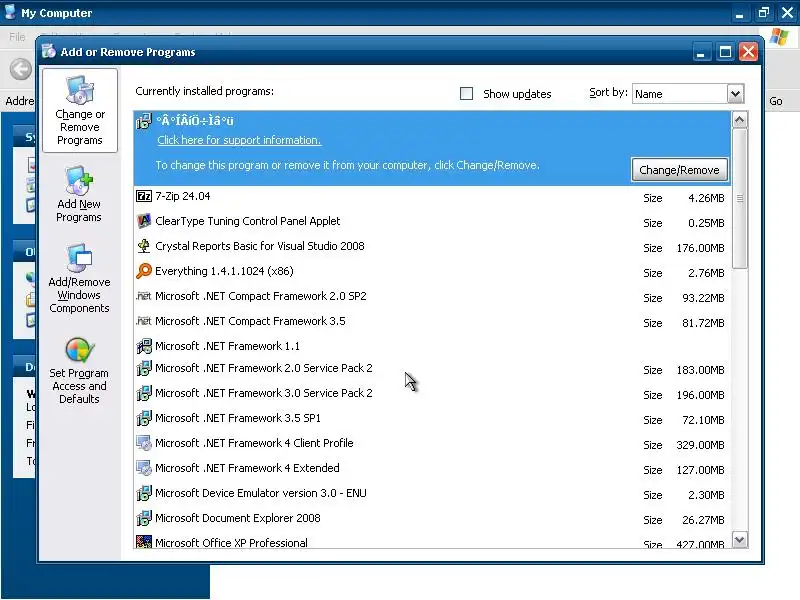
Task: Select .NET Framework 4 Client Profile icon
Action: tap(144, 443)
